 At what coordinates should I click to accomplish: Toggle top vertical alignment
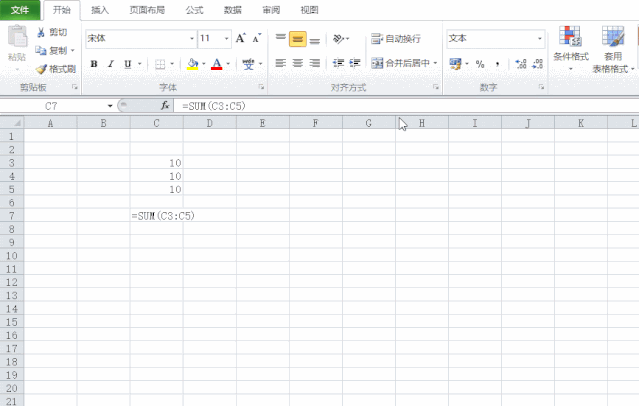(x=280, y=39)
